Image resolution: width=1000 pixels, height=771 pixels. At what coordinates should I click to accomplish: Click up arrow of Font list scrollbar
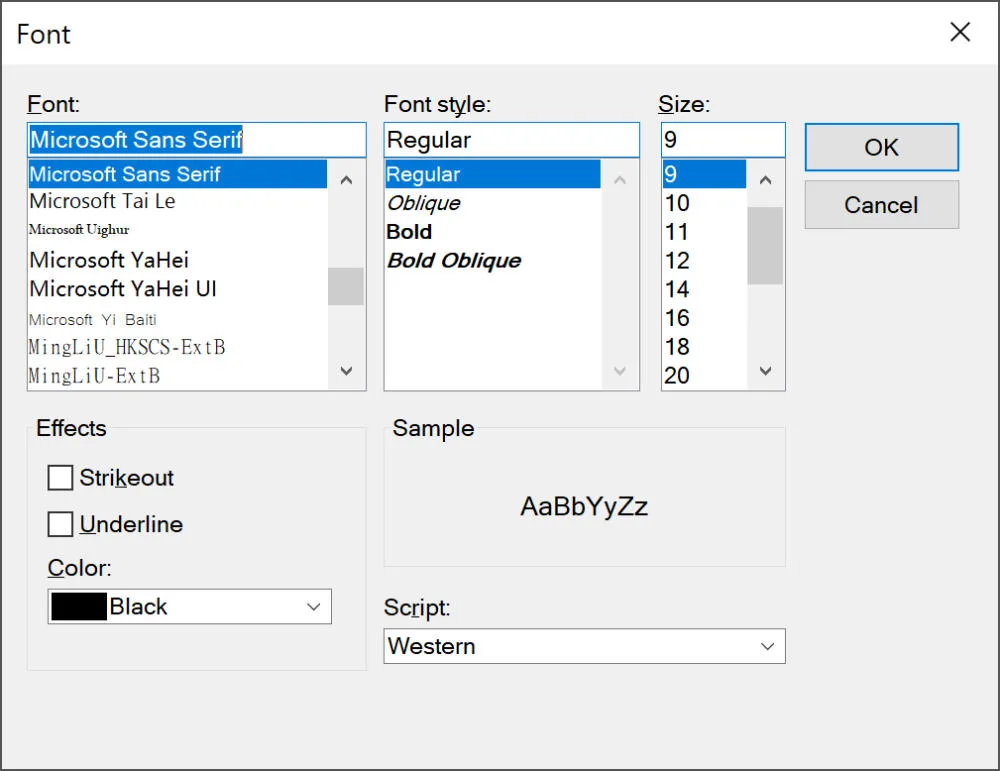click(346, 180)
